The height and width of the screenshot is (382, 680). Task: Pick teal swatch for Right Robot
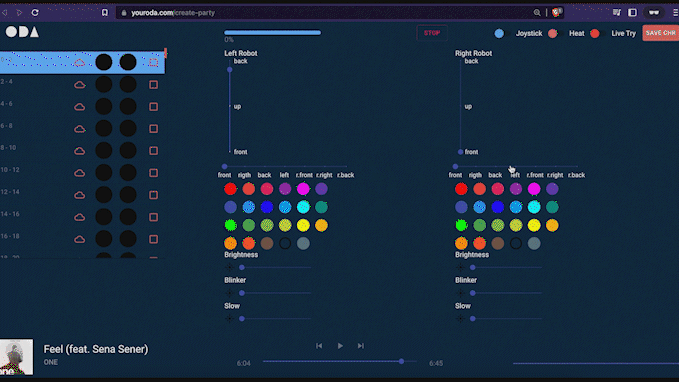pos(552,207)
